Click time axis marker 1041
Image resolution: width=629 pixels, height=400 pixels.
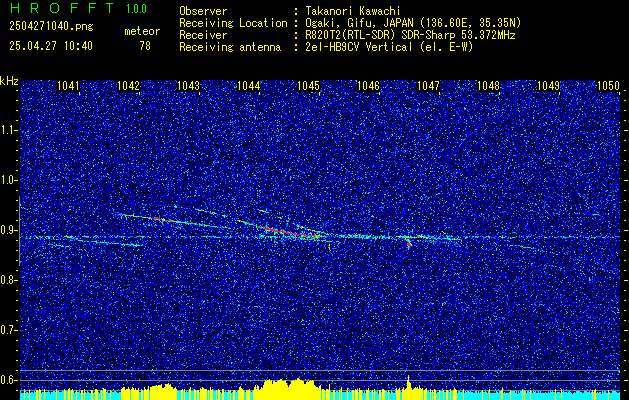[68, 85]
